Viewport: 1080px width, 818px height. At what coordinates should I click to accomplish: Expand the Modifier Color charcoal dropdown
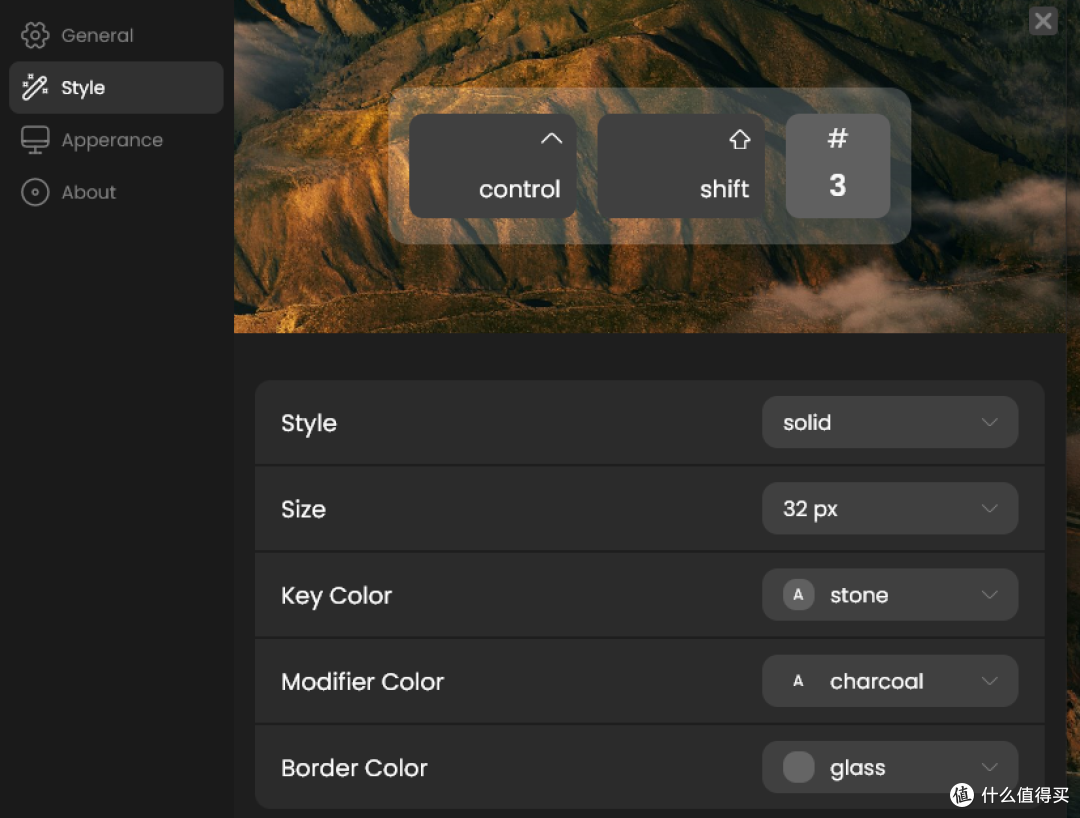tap(890, 681)
